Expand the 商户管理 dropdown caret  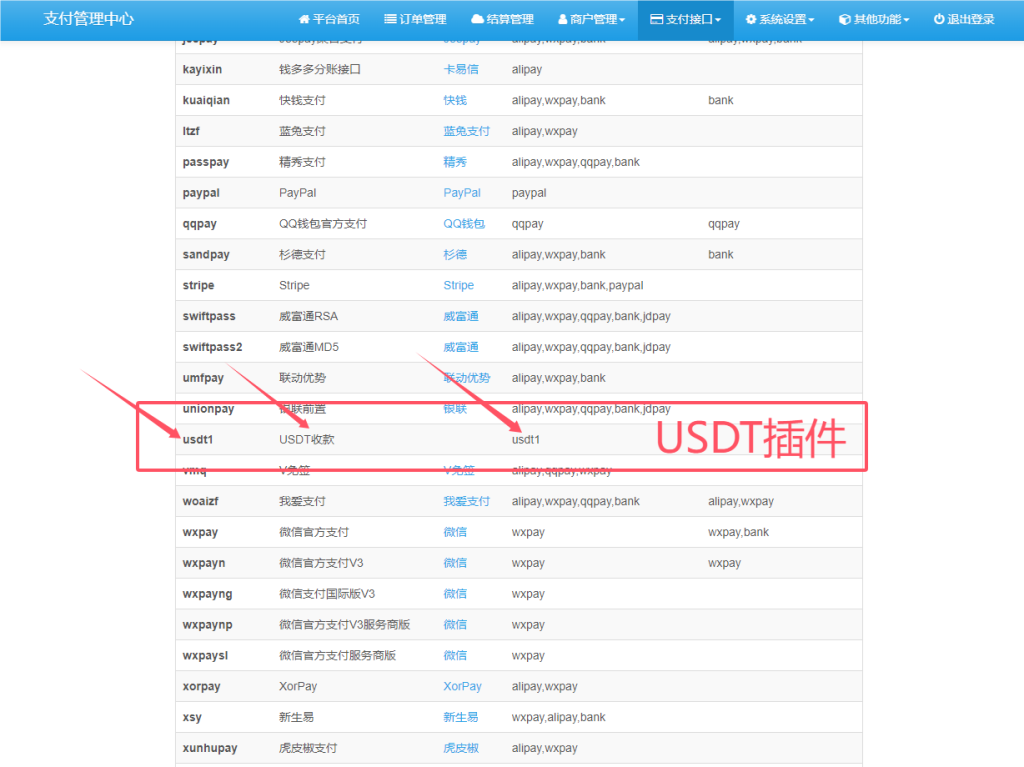coord(622,20)
